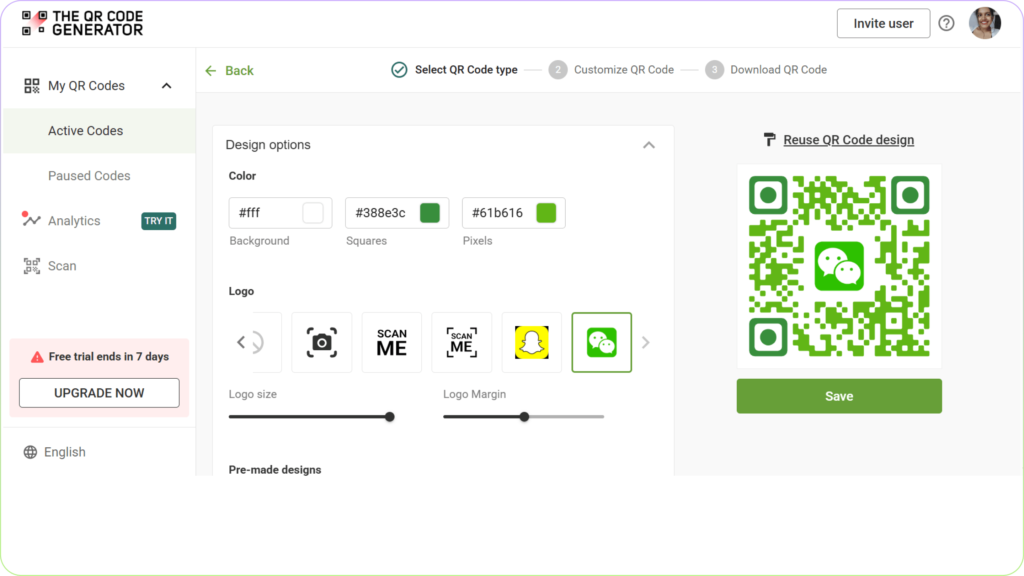
Task: Choose the bold SCAN ME logo option
Action: (x=391, y=342)
